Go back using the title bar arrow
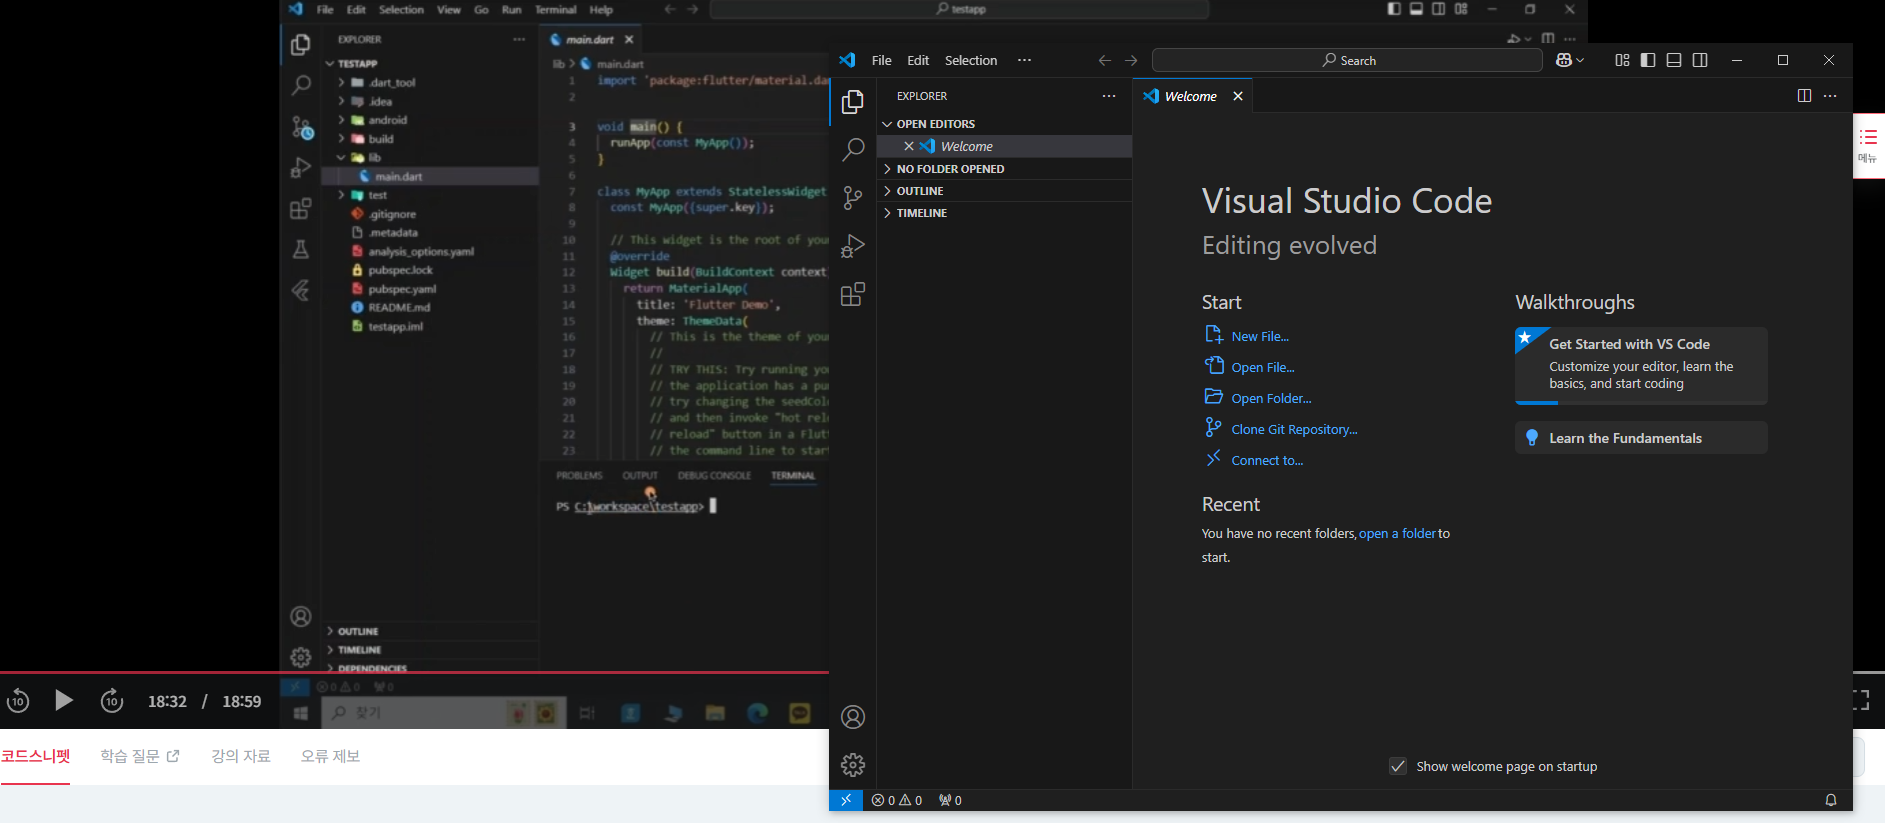This screenshot has width=1885, height=823. point(1104,60)
